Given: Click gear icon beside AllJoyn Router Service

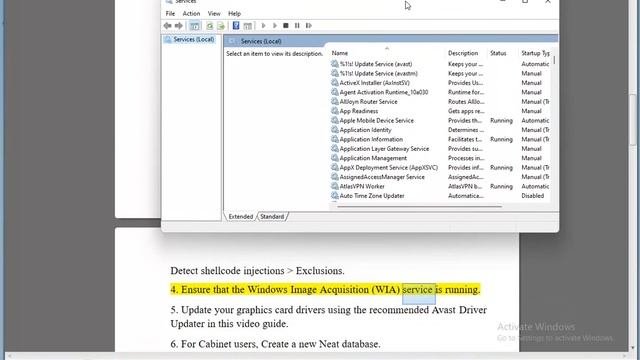Looking at the screenshot, I should click(x=335, y=101).
